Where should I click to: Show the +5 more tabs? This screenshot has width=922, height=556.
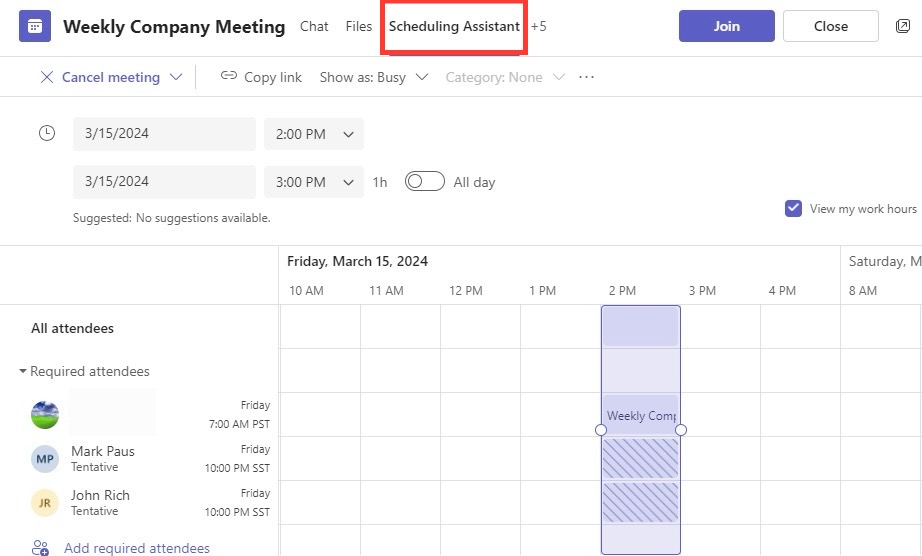539,26
